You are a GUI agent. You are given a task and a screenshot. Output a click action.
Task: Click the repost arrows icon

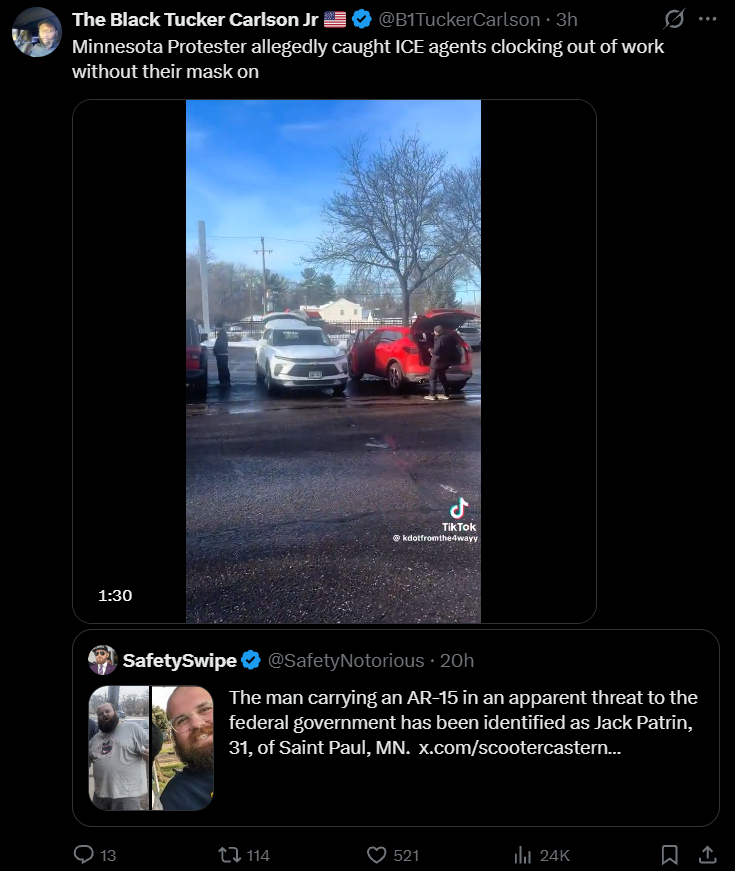(229, 854)
